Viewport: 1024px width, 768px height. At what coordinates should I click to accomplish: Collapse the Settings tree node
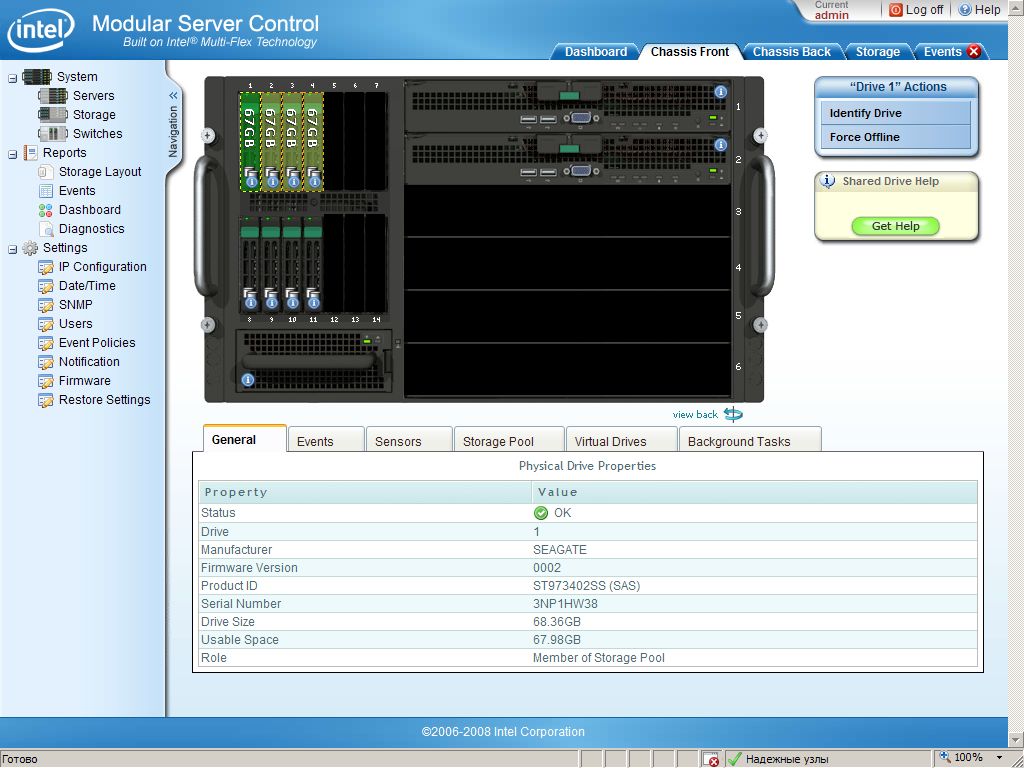pyautogui.click(x=12, y=248)
